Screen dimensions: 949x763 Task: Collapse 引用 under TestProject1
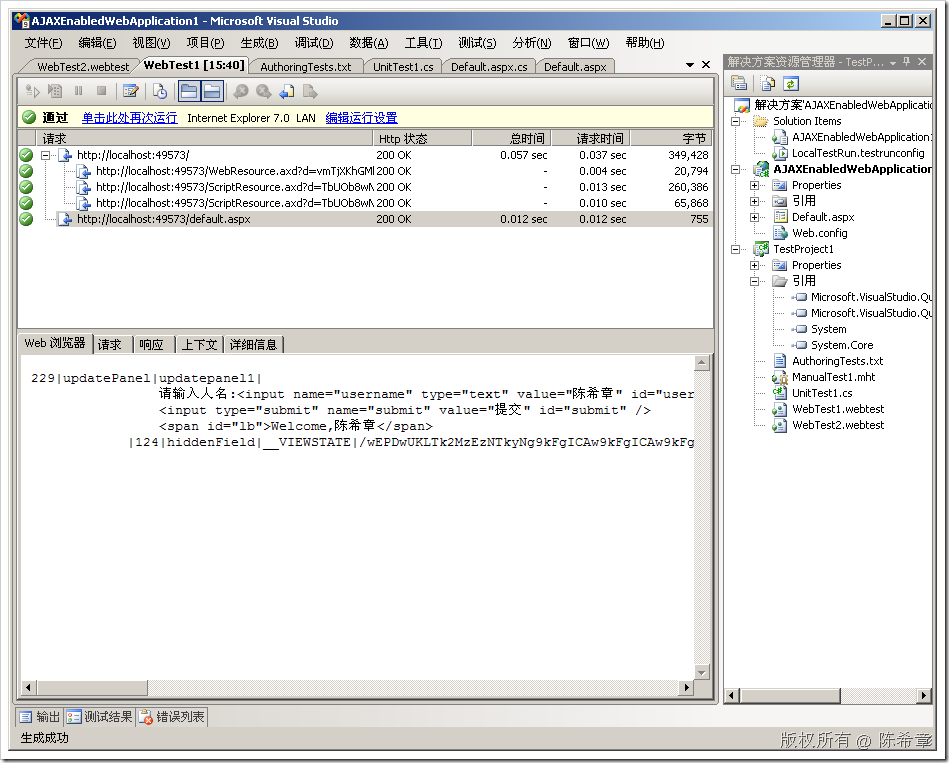[x=754, y=281]
